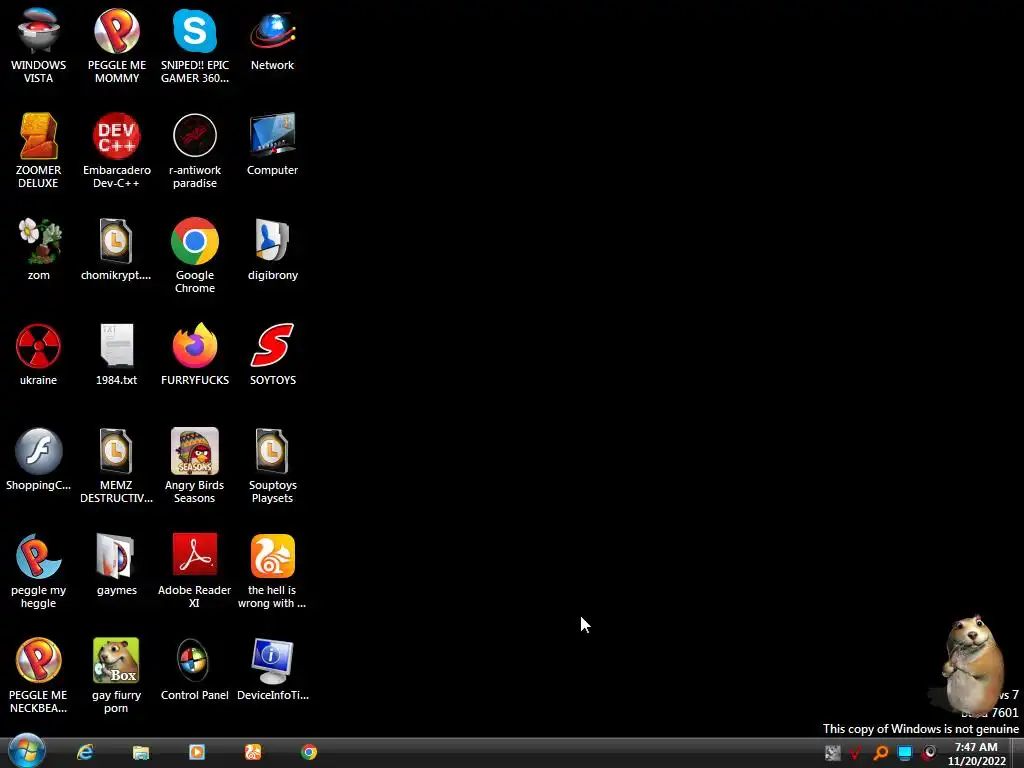Open the media player taskbar button

(197, 752)
